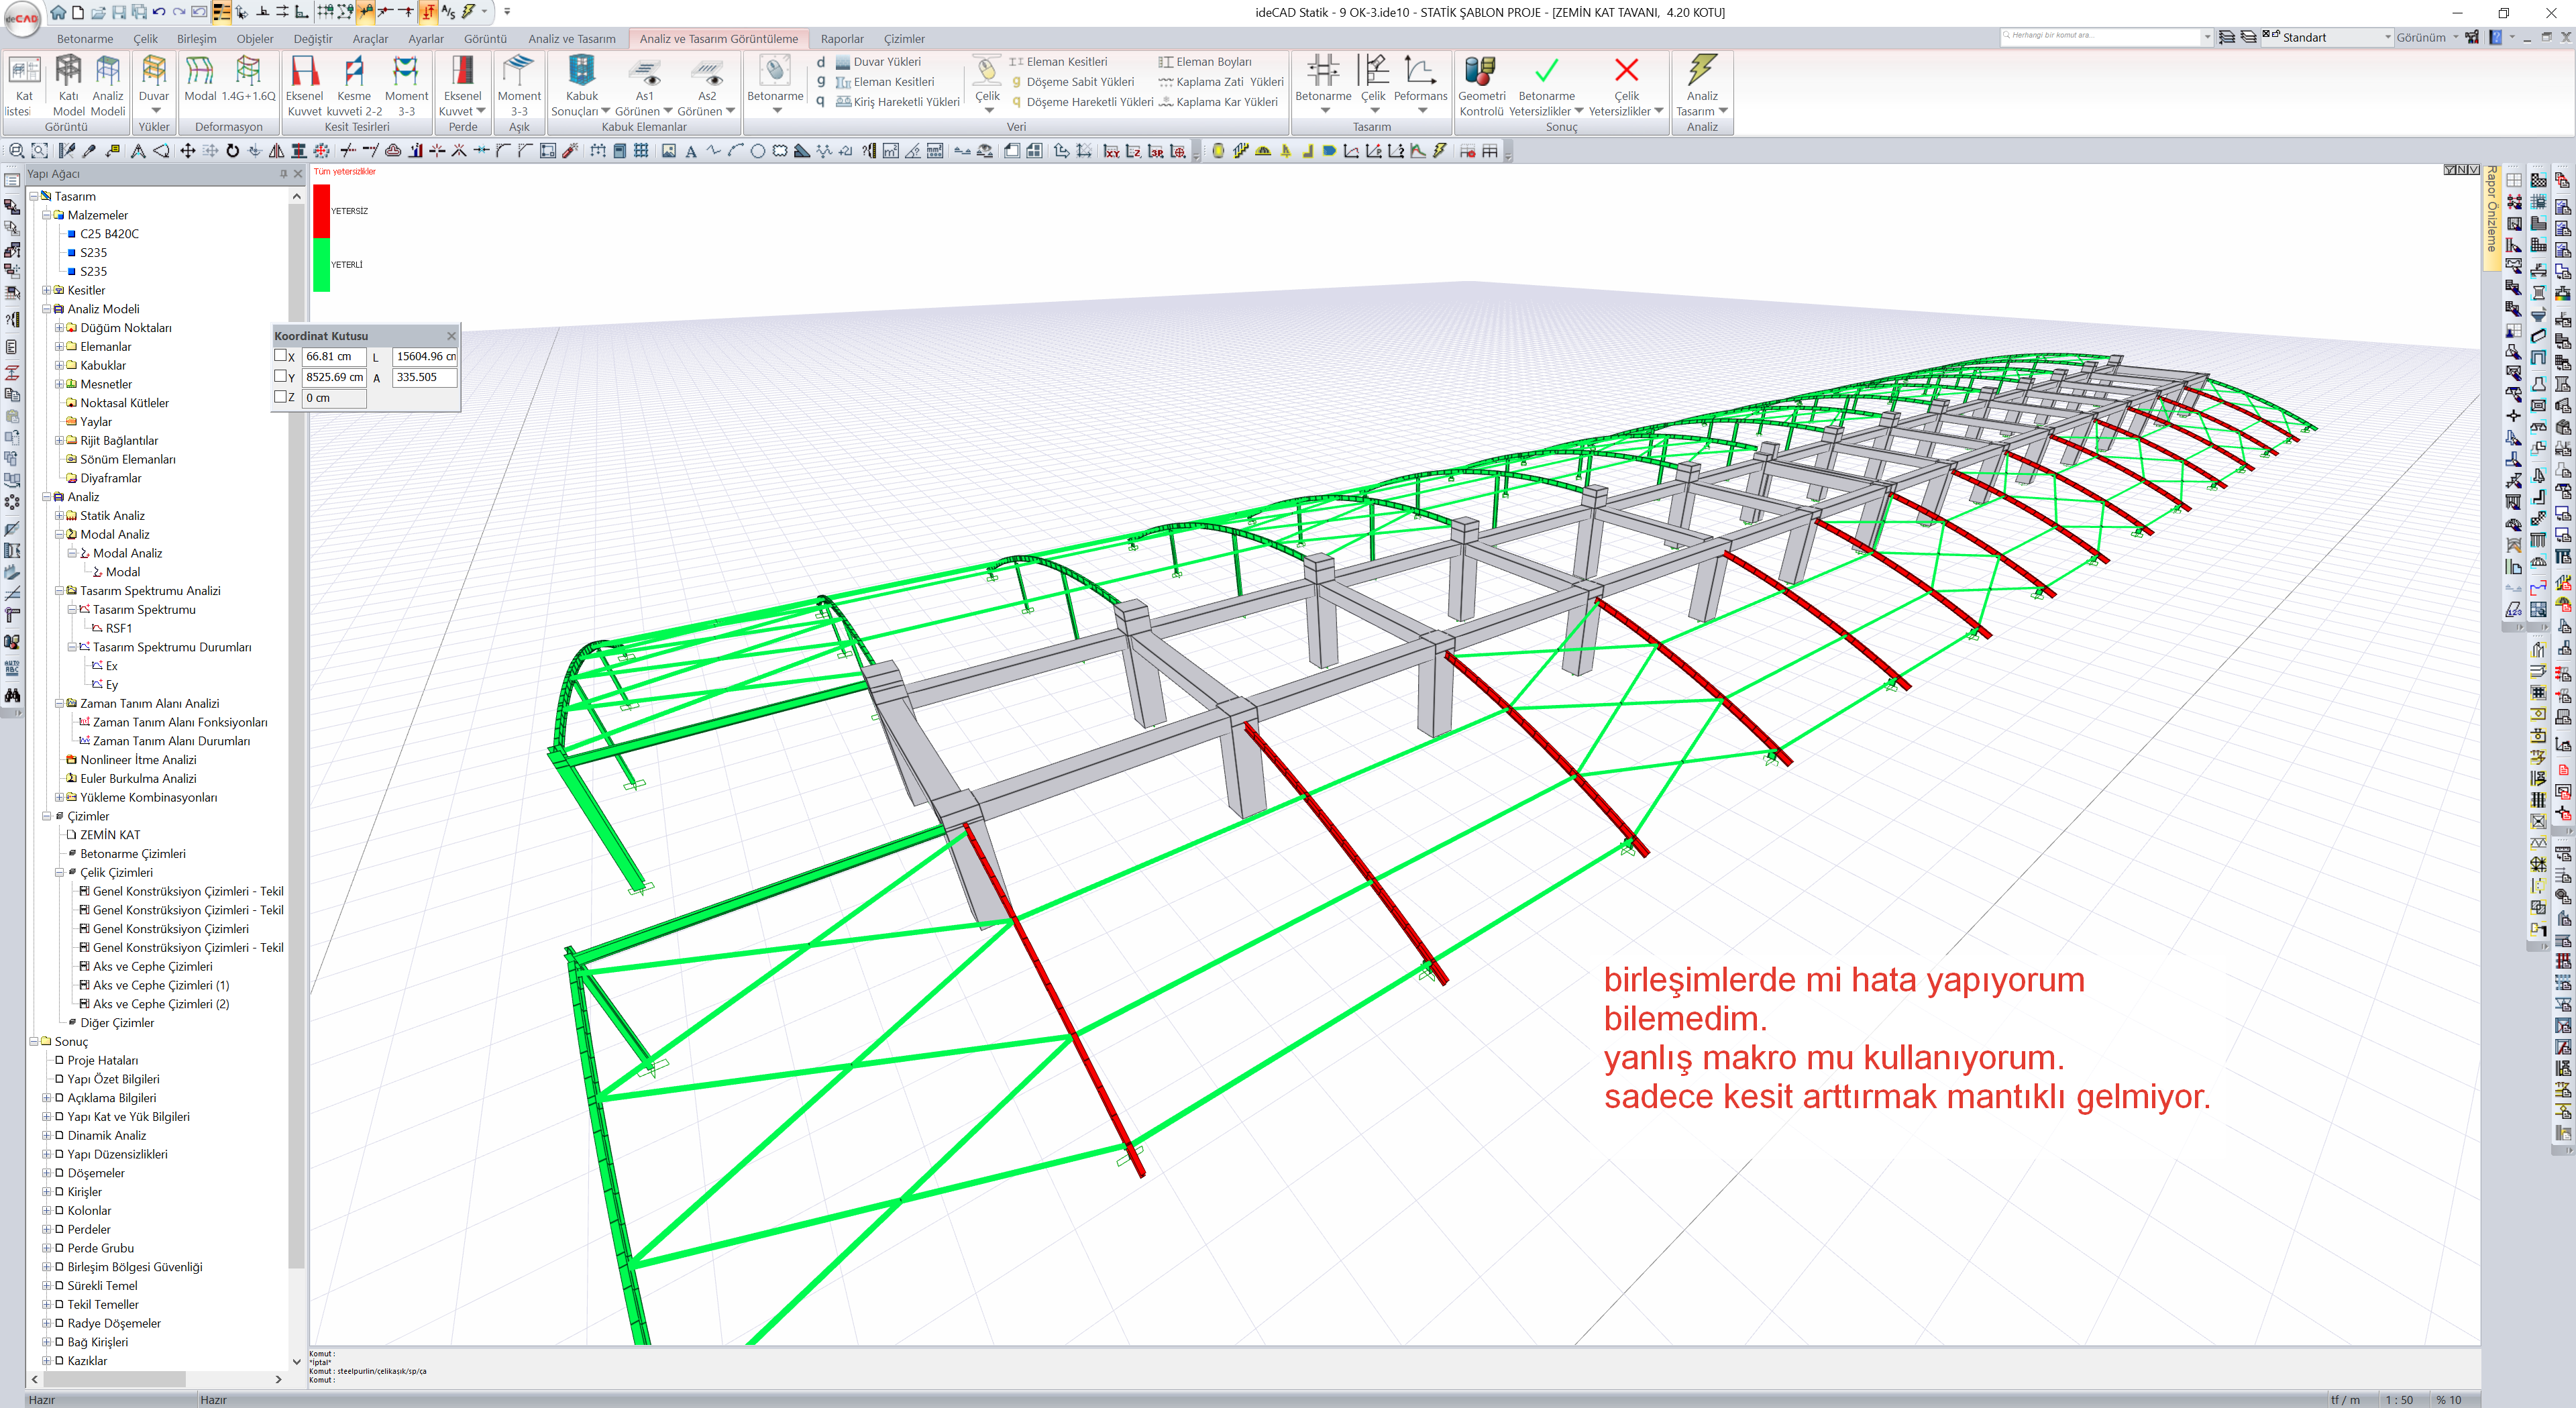Show Kesme kuvveti 2-2 diagram
This screenshot has height=1408, width=2576.
coord(354,85)
